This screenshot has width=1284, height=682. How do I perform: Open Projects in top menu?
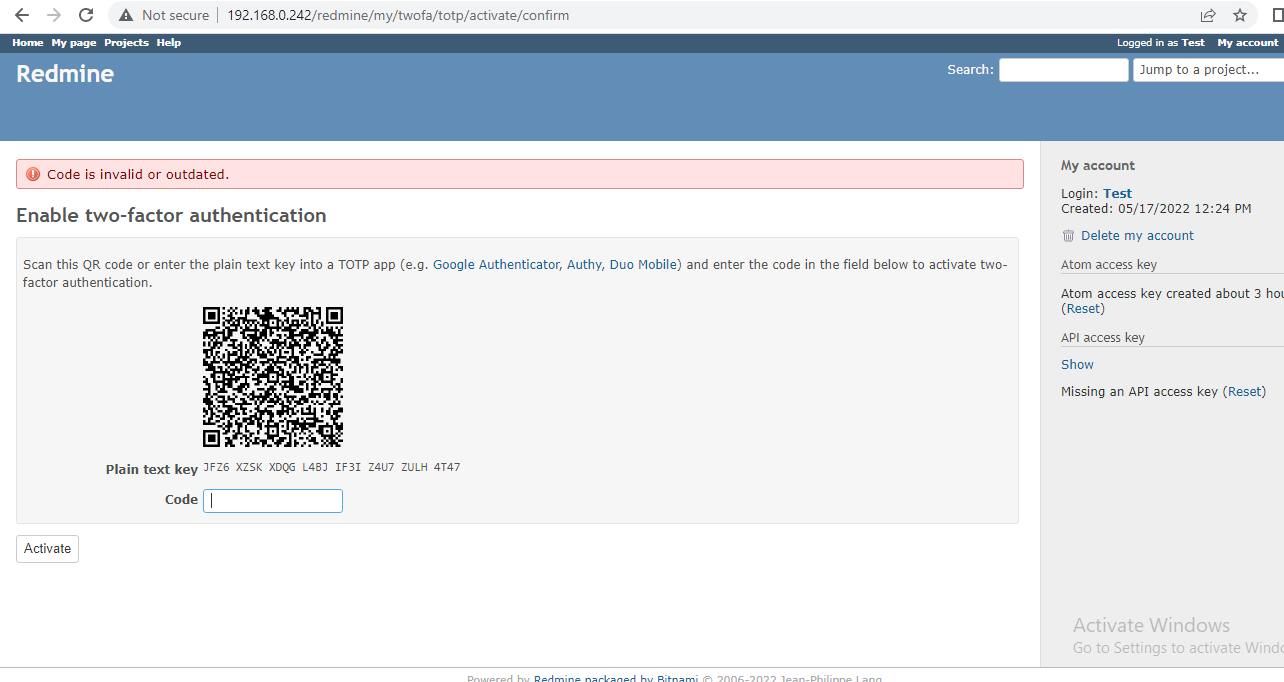pyautogui.click(x=126, y=43)
